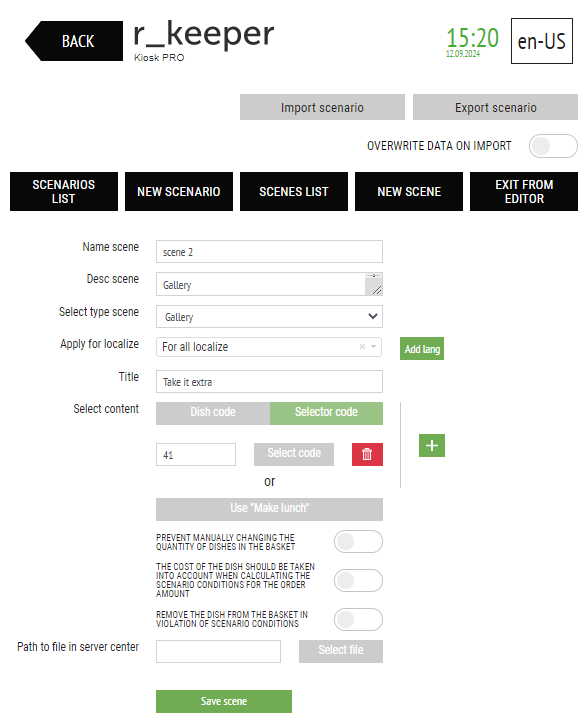Click the Add lang button
The image size is (588, 715).
[422, 349]
